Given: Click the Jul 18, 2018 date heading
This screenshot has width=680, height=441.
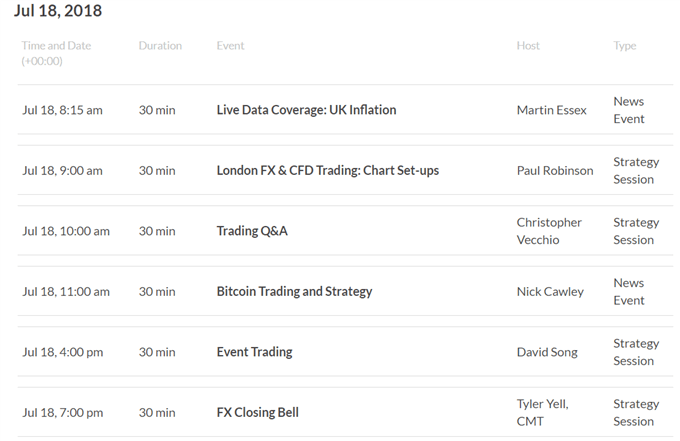Looking at the screenshot, I should pos(58,11).
